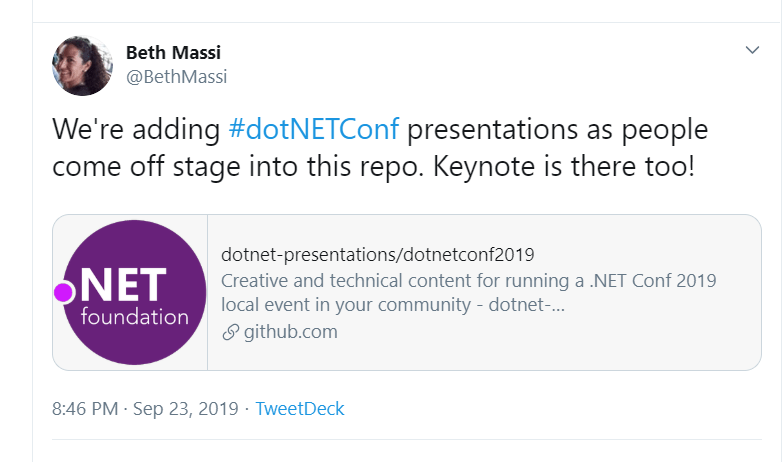Click the word foundation in purple logo
The height and width of the screenshot is (462, 784).
click(134, 318)
